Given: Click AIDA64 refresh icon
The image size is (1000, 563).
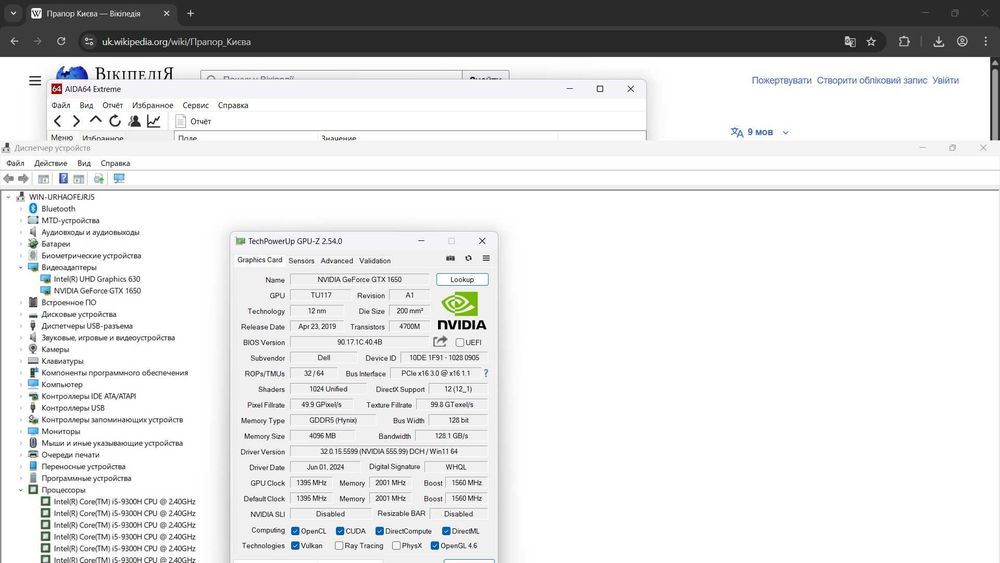Looking at the screenshot, I should (x=115, y=121).
